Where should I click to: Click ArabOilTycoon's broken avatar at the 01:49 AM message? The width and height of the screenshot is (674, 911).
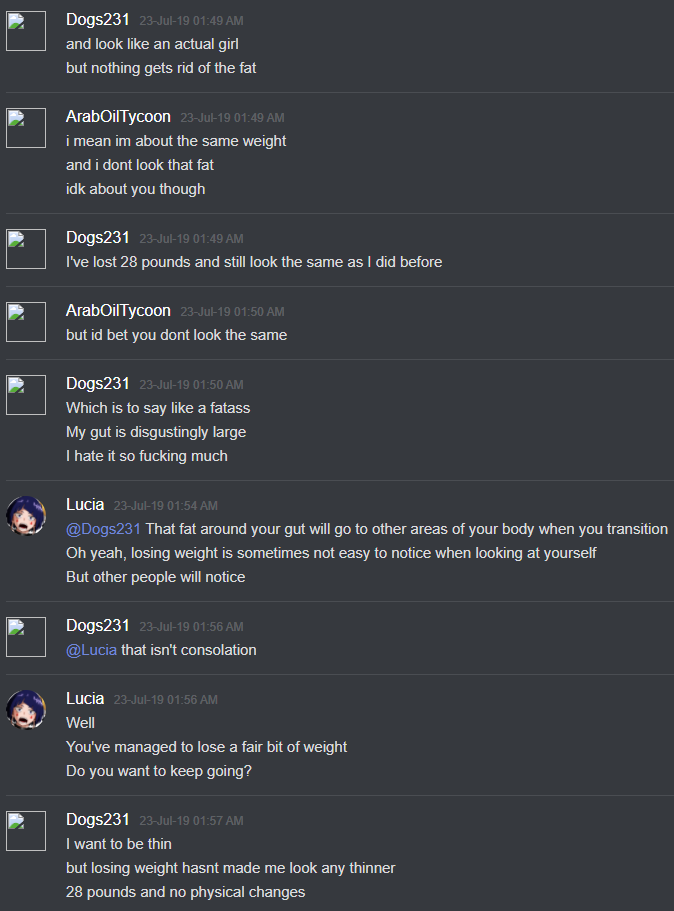click(26, 128)
